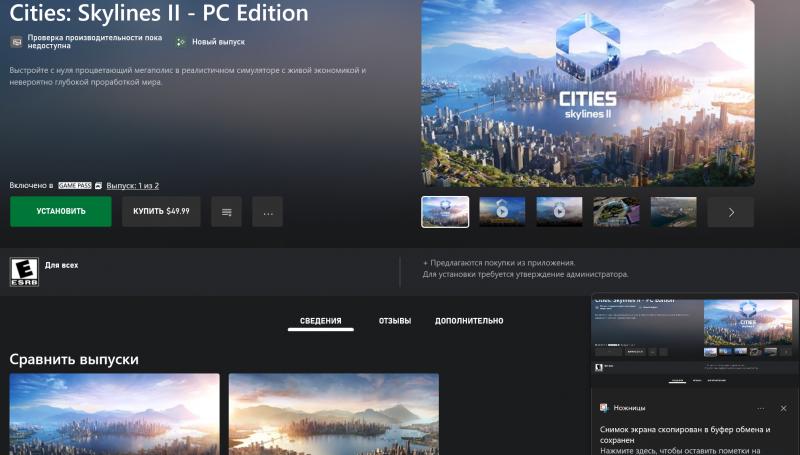This screenshot has width=800, height=455.
Task: Select the last aerial city screenshot thumbnail
Action: coord(673,211)
